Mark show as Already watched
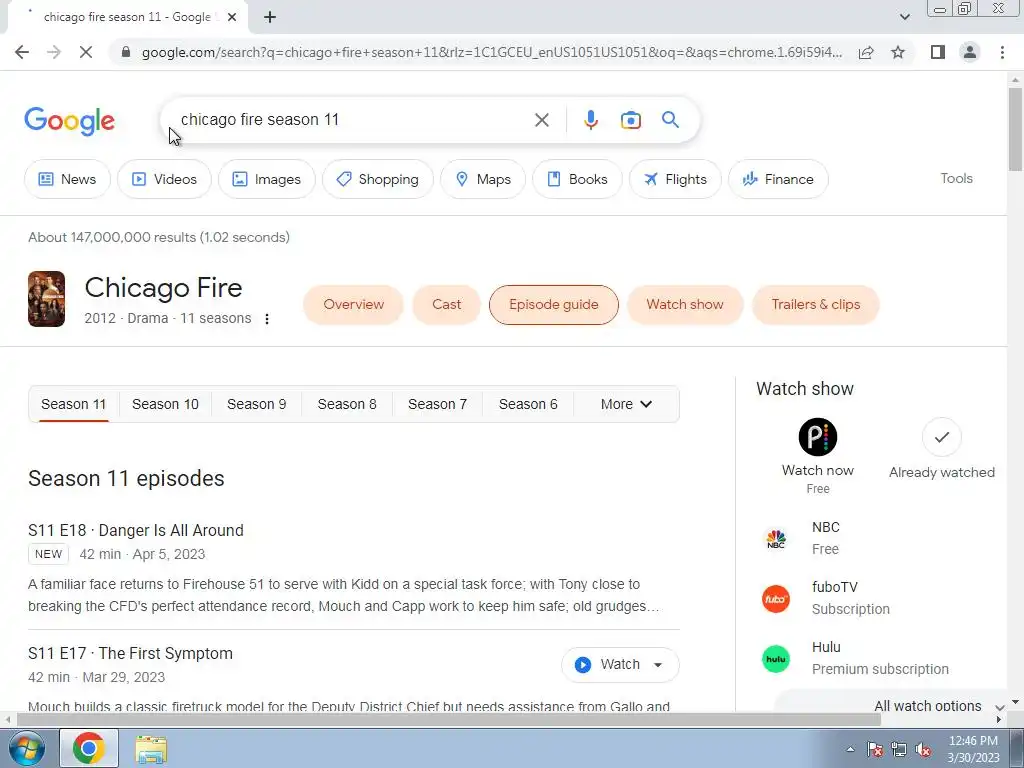1024x768 pixels. click(942, 449)
